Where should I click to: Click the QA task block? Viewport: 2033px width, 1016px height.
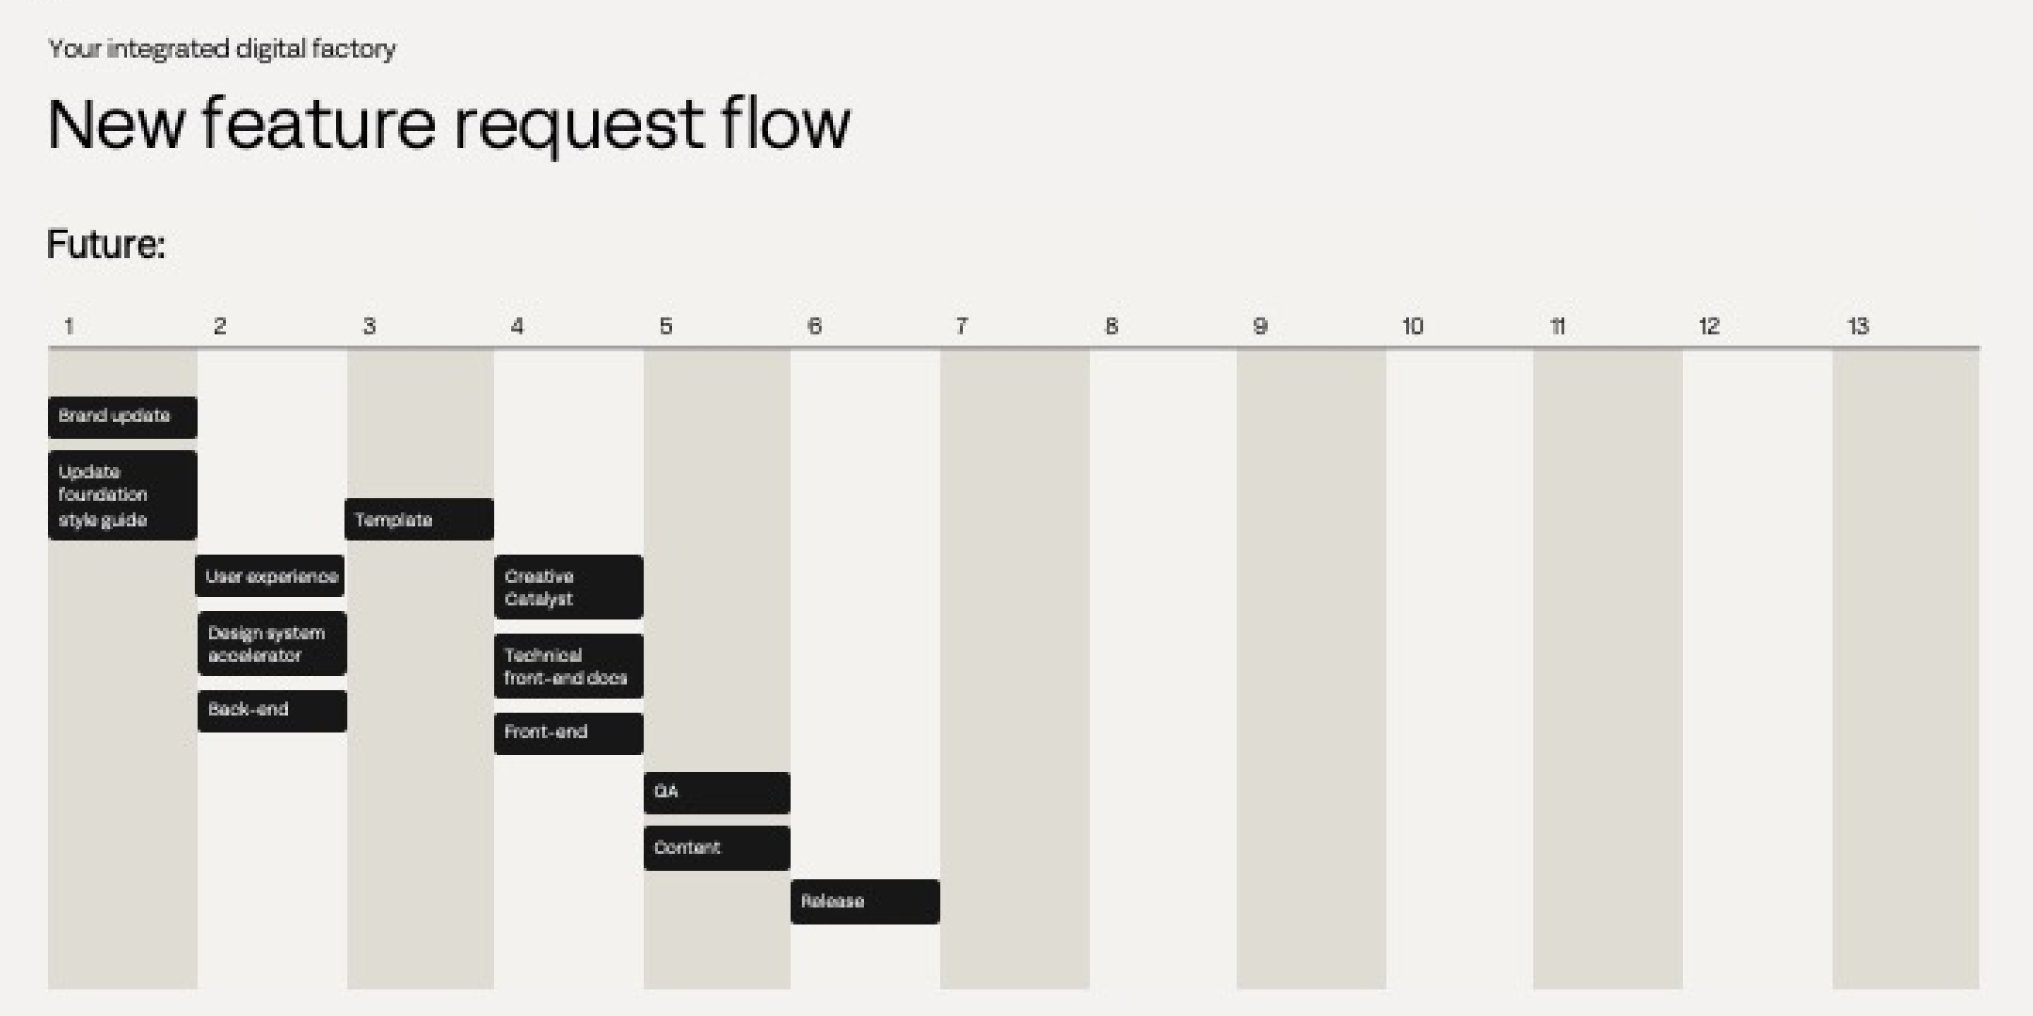tap(717, 792)
